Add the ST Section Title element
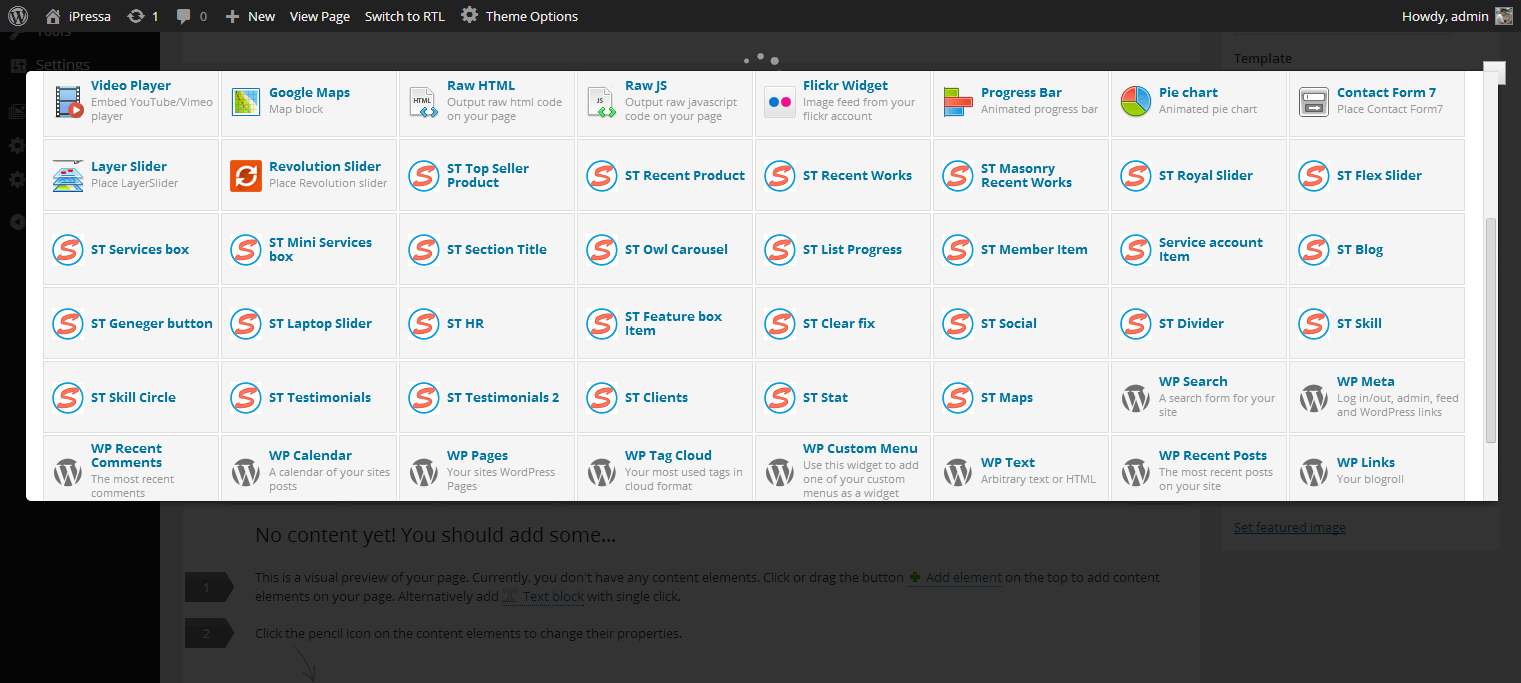Viewport: 1521px width, 683px height. pos(487,250)
